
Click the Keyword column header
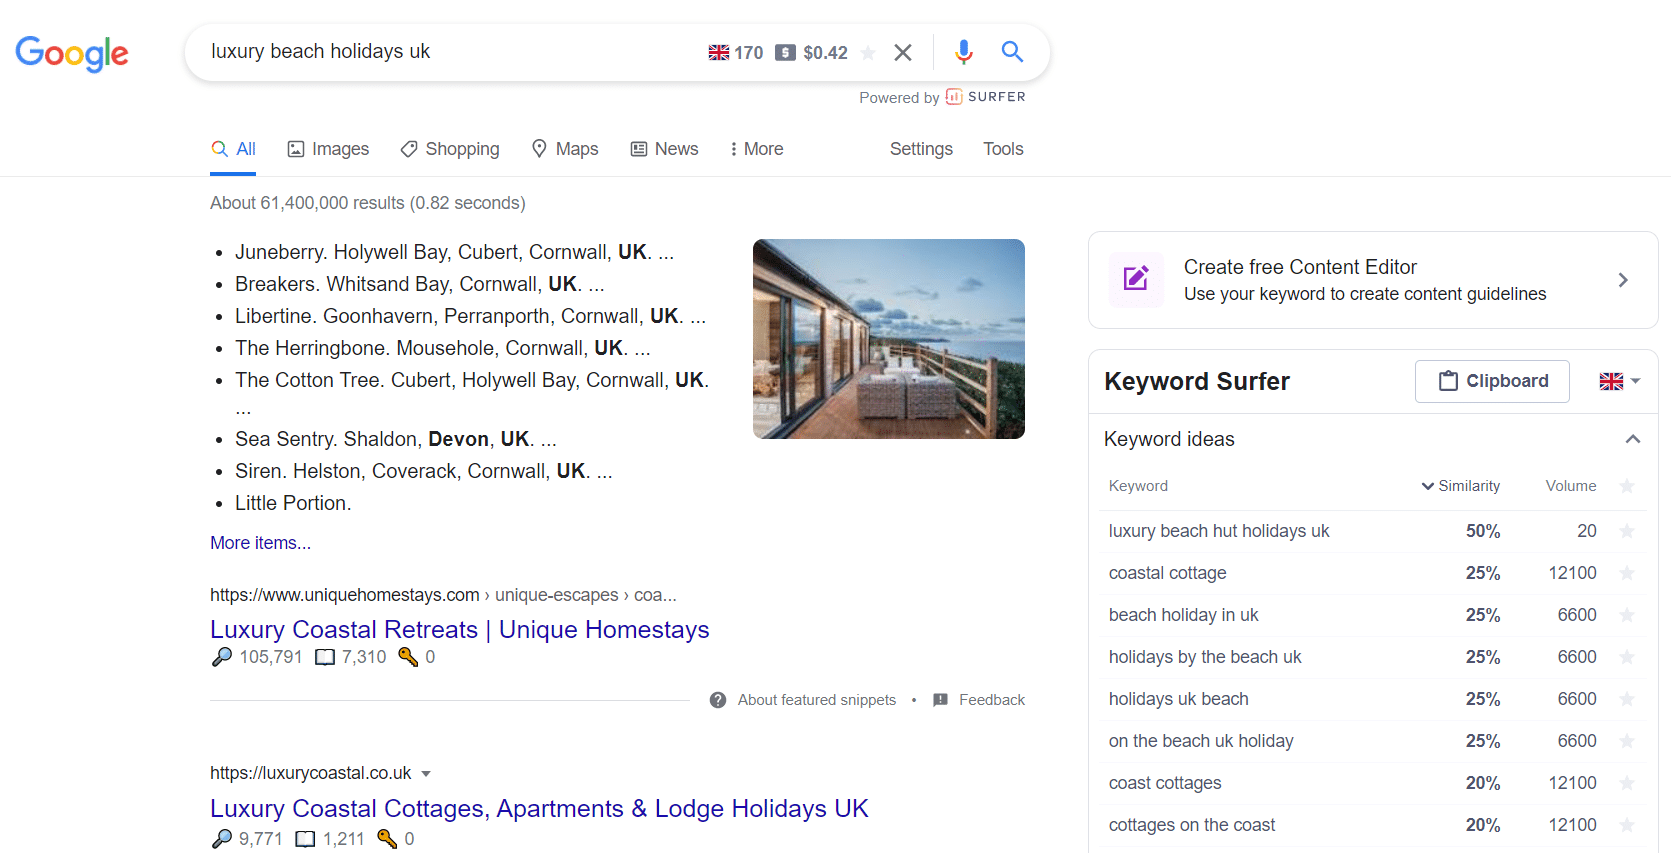tap(1138, 486)
